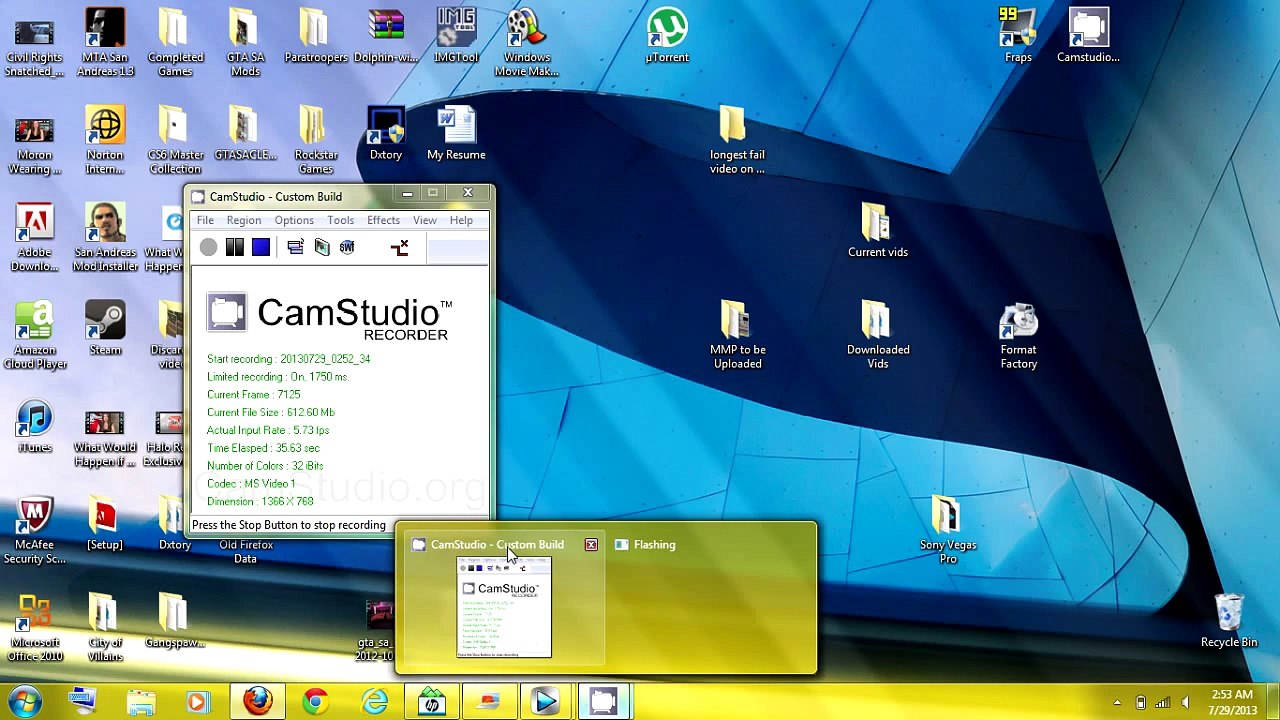
Task: Select the Flashing window in taskbar preview
Action: (x=654, y=545)
